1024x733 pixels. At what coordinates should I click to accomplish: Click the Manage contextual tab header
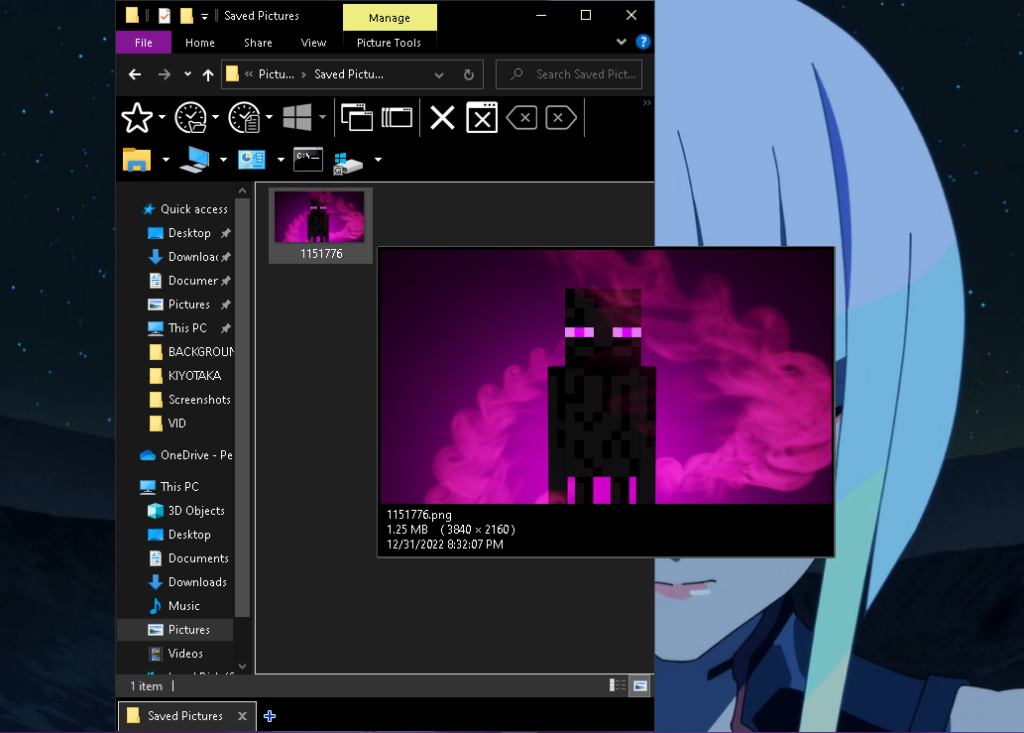pos(390,18)
